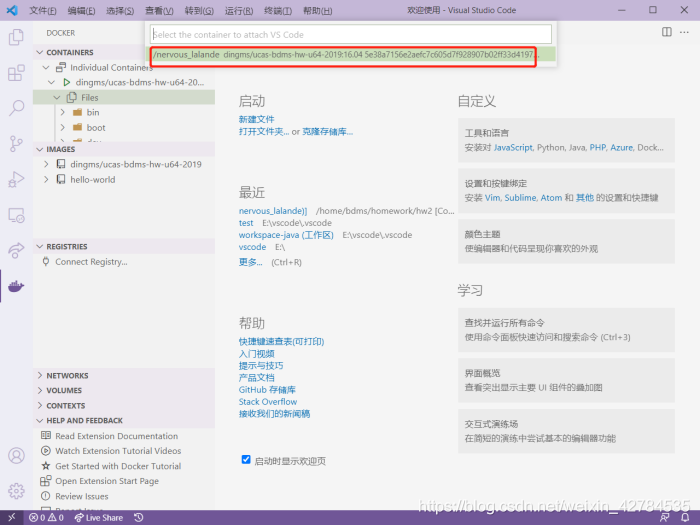Image resolution: width=700 pixels, height=525 pixels.
Task: Split the editor with layout icon
Action: [667, 32]
